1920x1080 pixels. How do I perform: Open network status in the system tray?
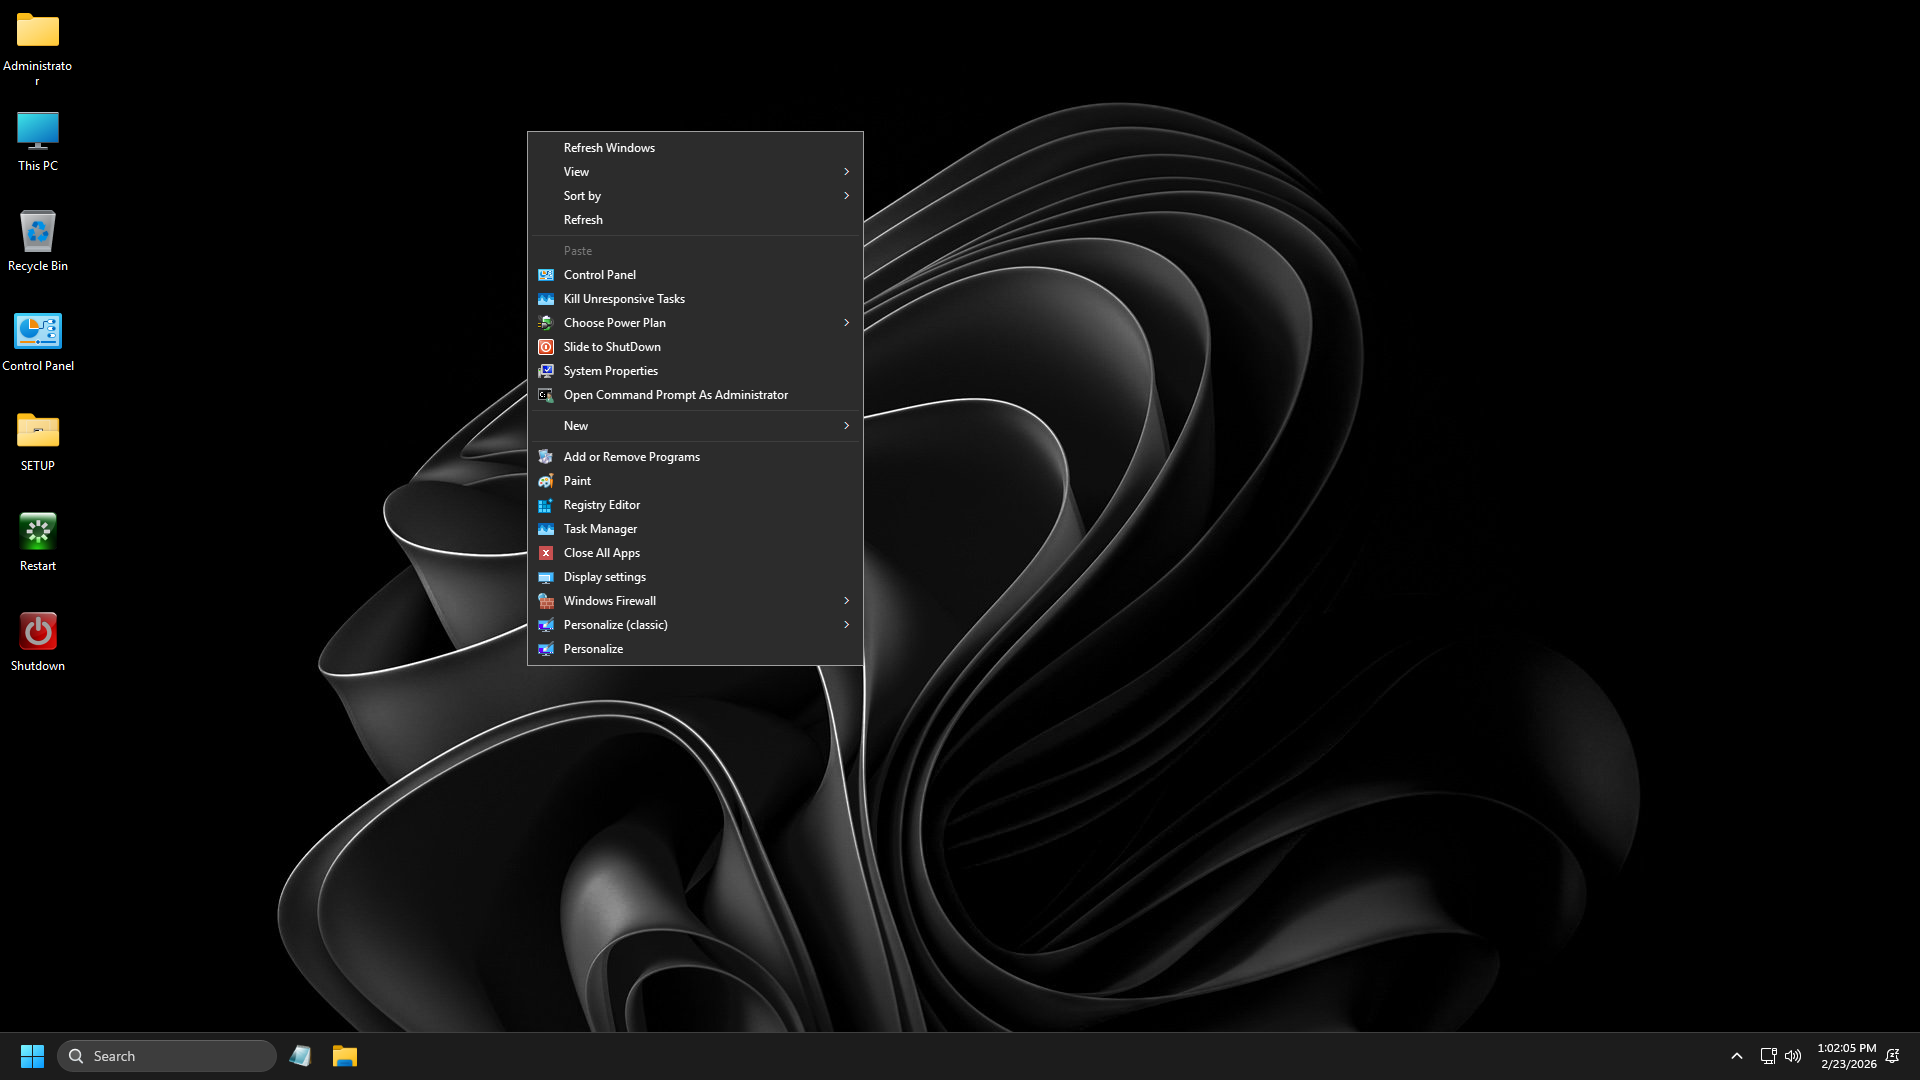pyautogui.click(x=1768, y=1056)
